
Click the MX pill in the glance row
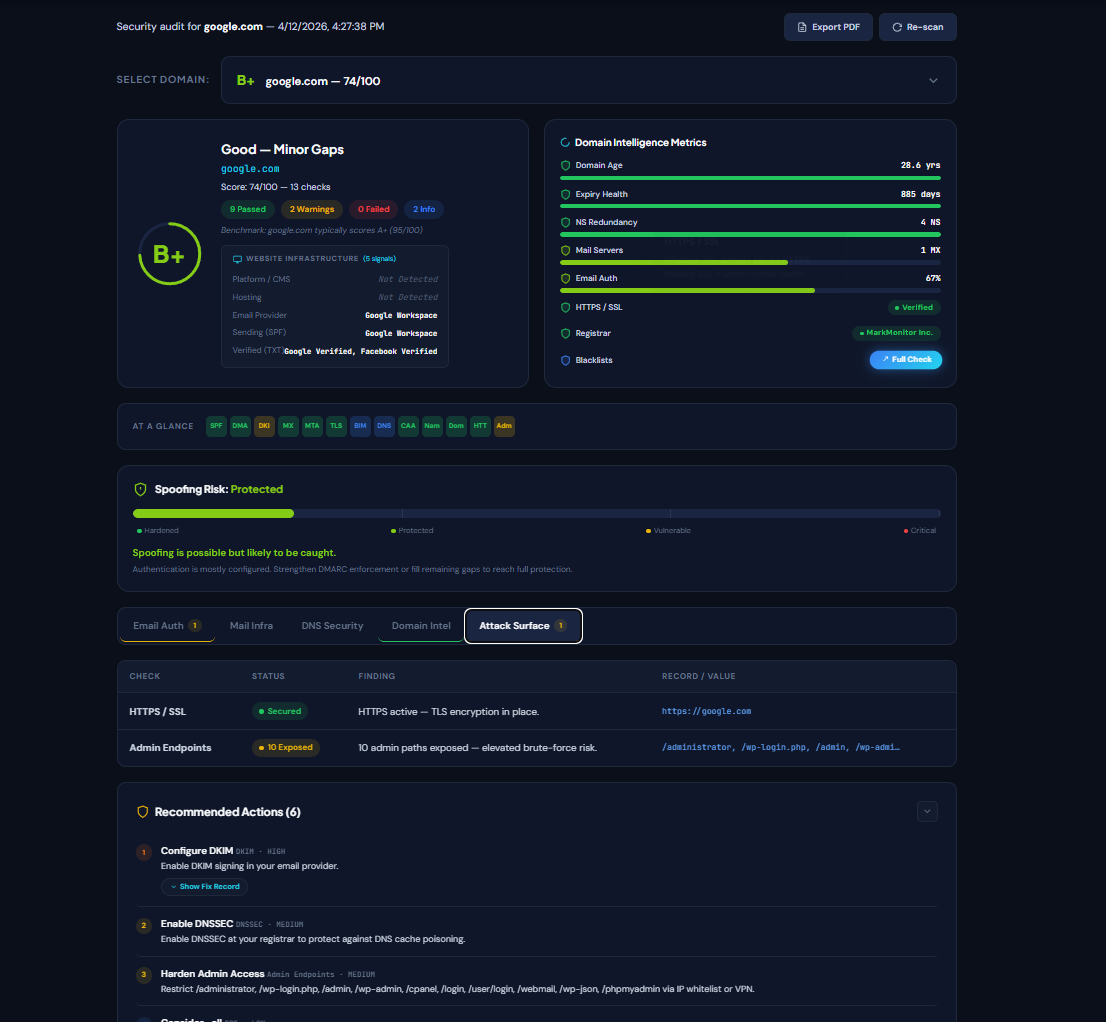tap(288, 426)
